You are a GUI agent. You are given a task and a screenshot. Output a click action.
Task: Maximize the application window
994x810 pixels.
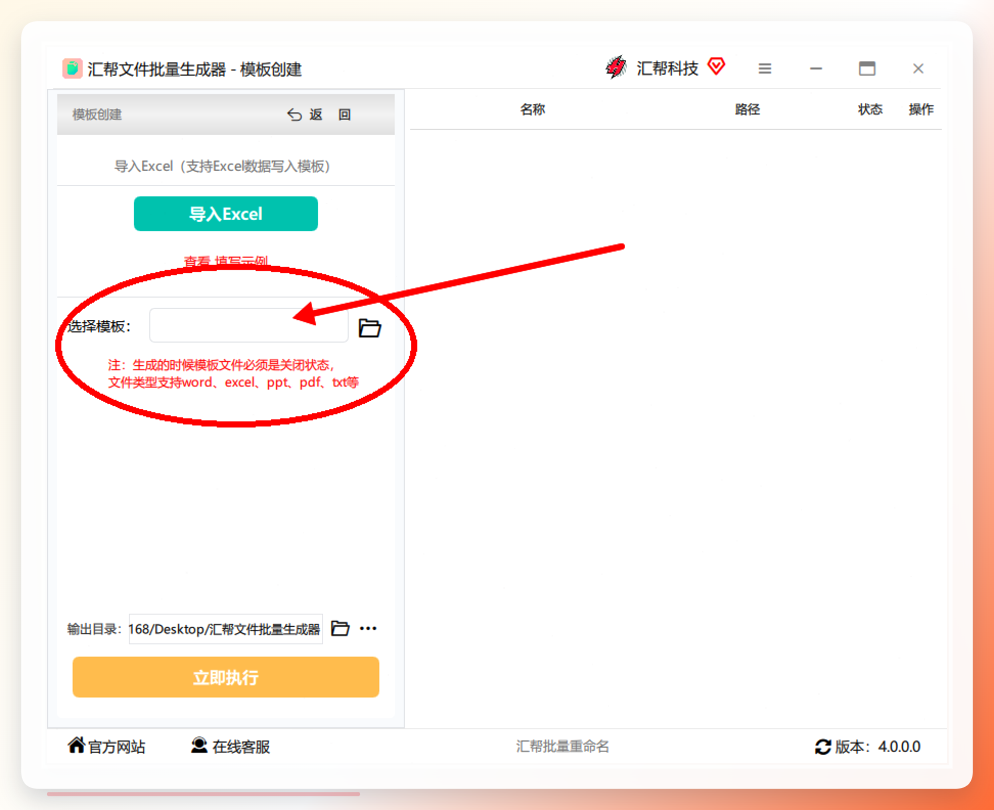click(867, 68)
